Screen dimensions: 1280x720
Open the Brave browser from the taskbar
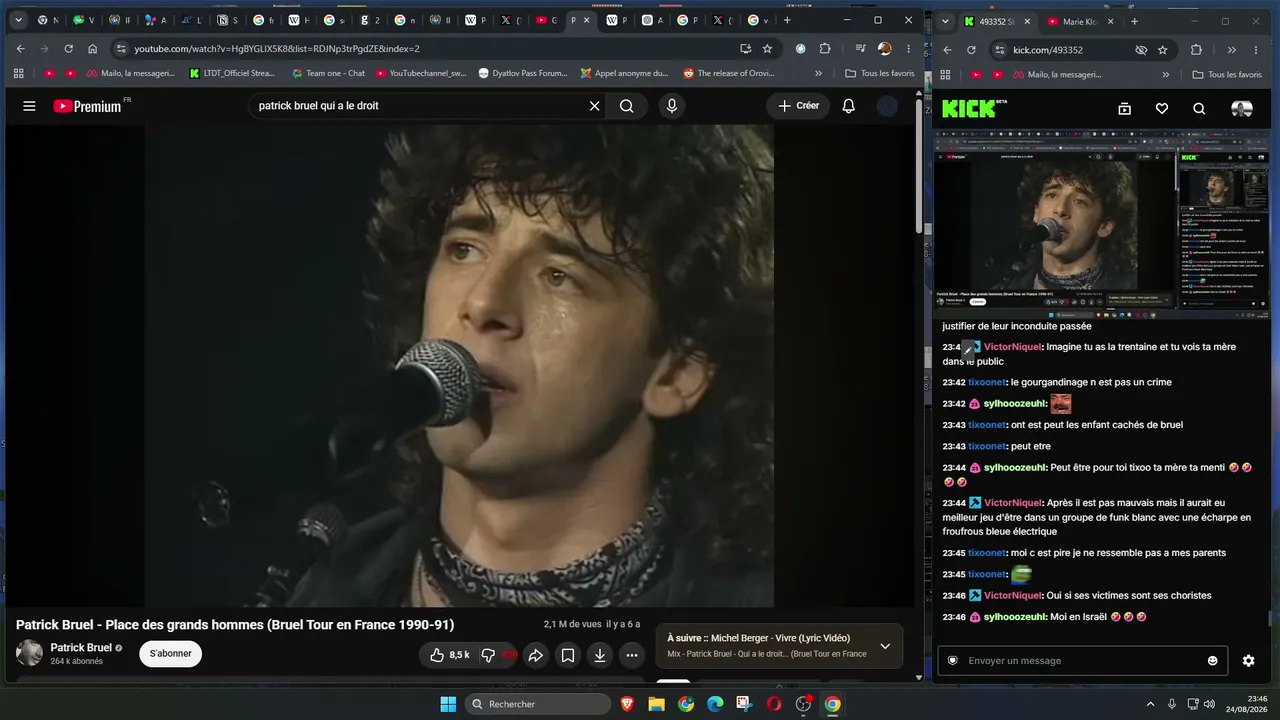tap(627, 704)
